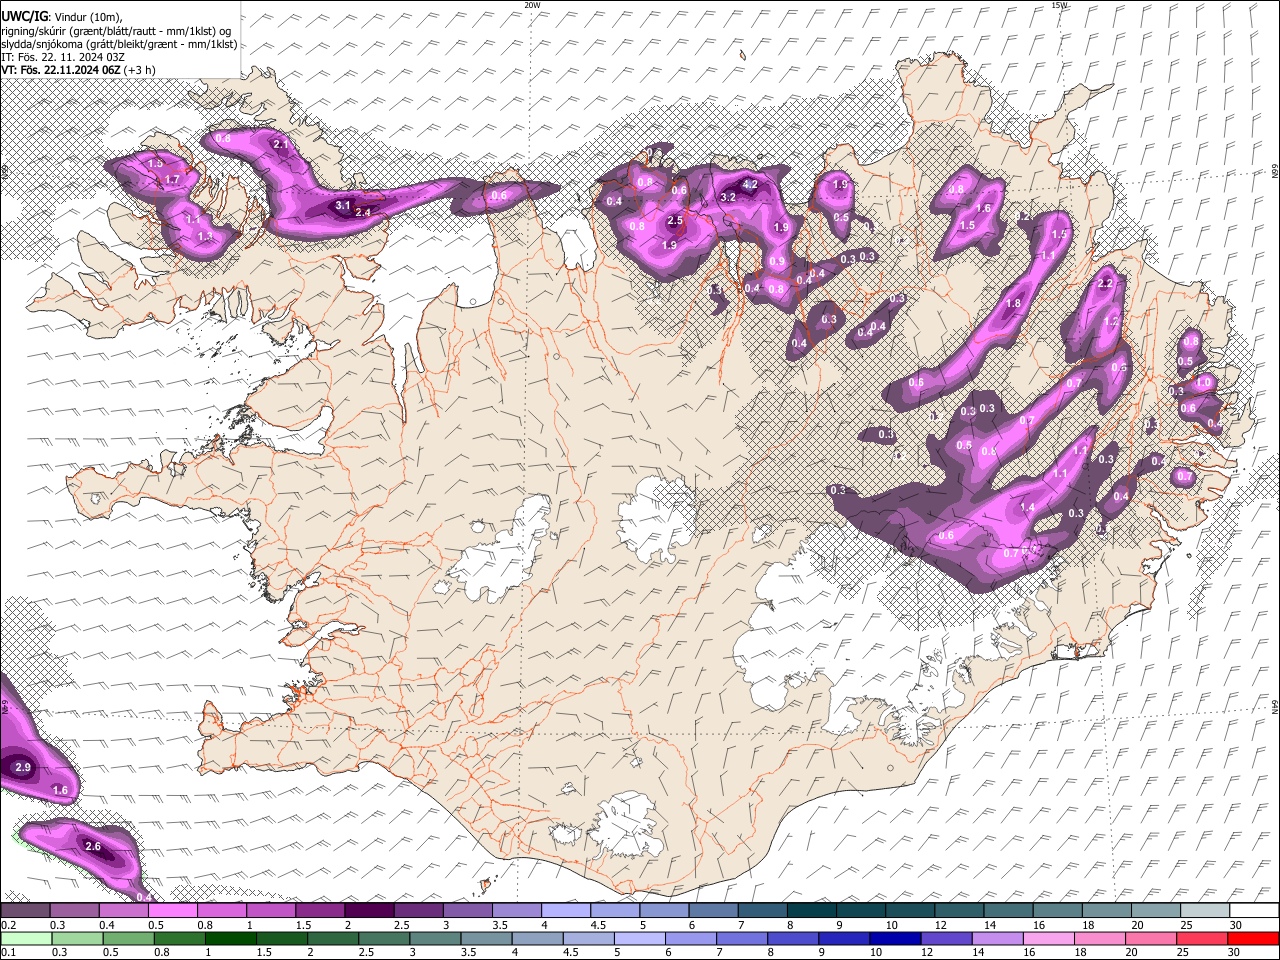Select the bright pink 0.5 swatch in upper legend
Screen dimensions: 1280x960
tap(172, 911)
